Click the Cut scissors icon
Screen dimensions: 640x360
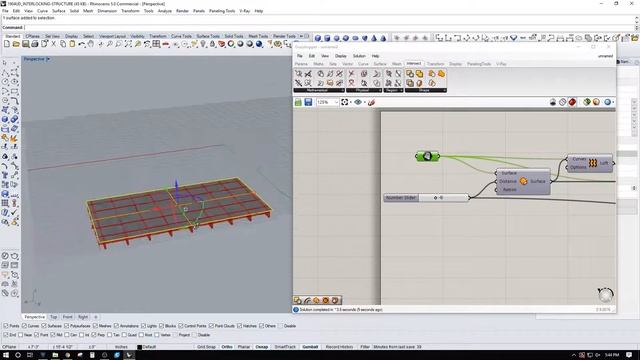(53, 44)
